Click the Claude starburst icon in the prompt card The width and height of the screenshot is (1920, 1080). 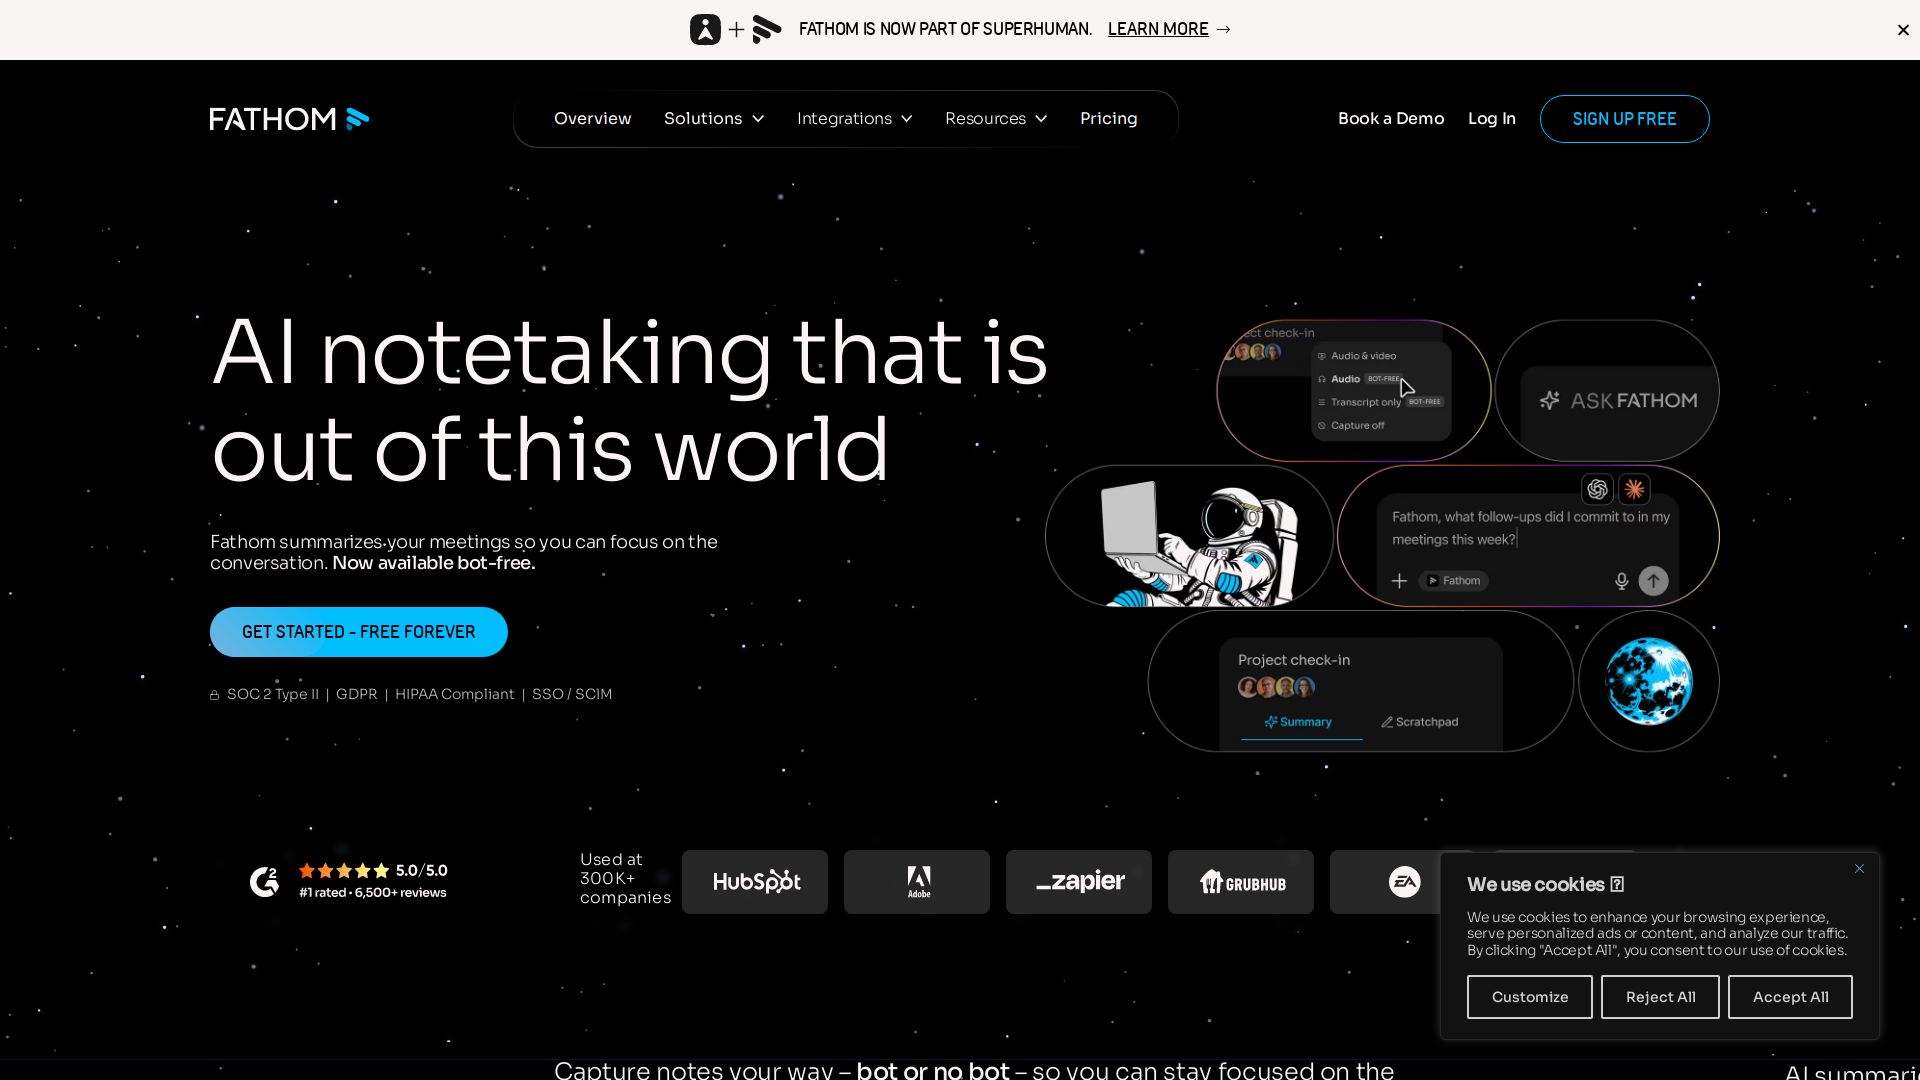click(x=1634, y=489)
